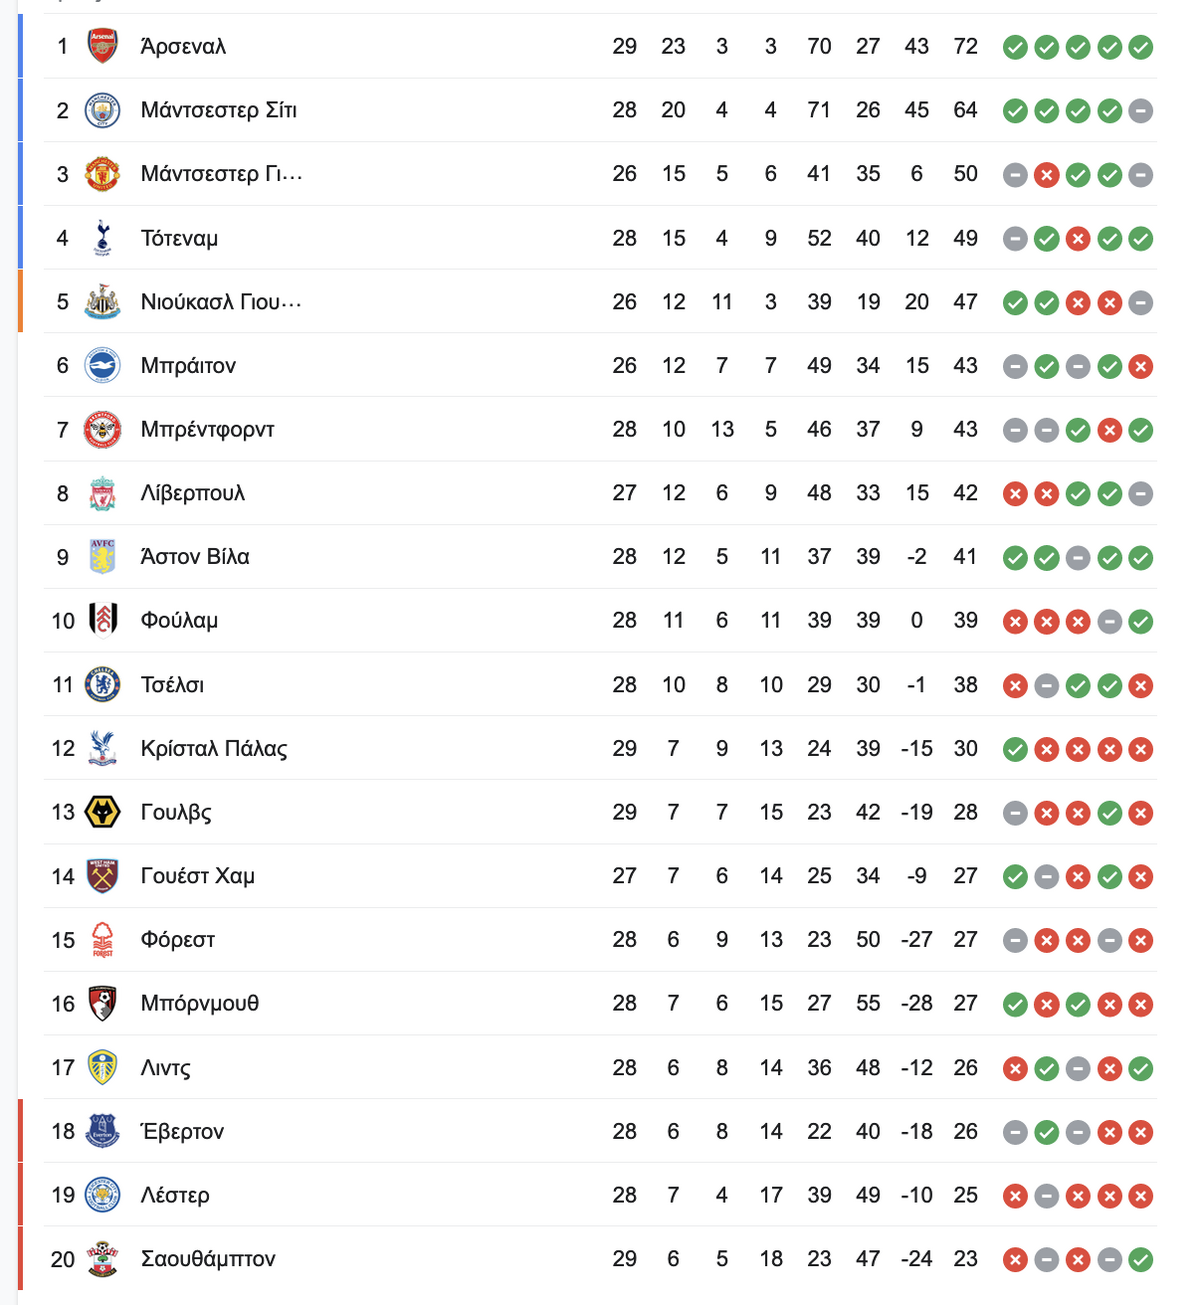Click the Brentford bee crest

(102, 430)
